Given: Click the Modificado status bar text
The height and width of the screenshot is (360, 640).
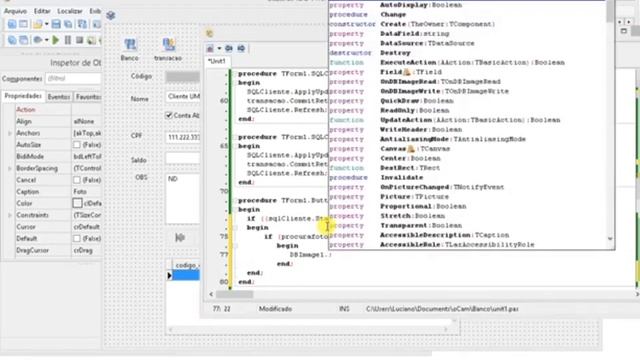Looking at the screenshot, I should (x=275, y=309).
